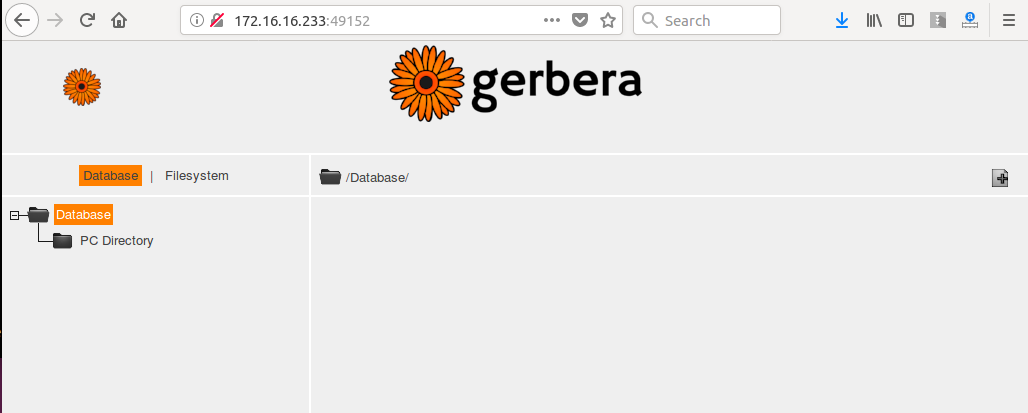Viewport: 1028px width, 413px height.
Task: Show site information icon
Action: [x=196, y=20]
